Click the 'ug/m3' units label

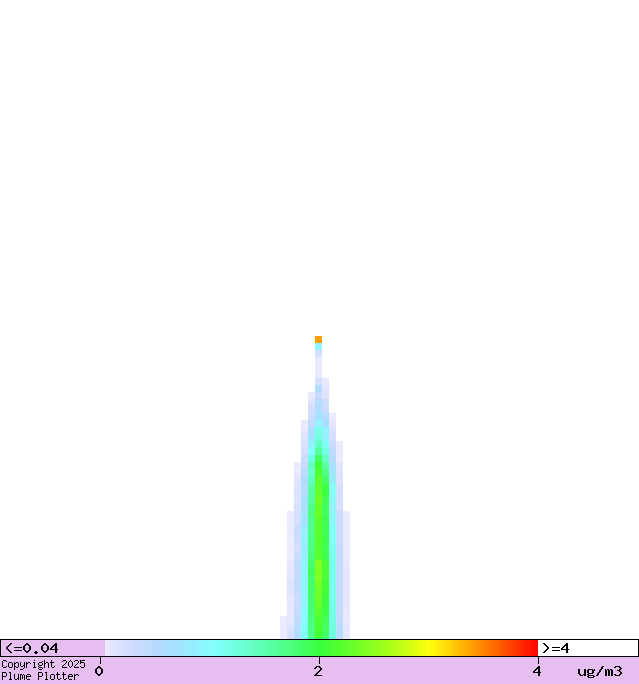[600, 671]
